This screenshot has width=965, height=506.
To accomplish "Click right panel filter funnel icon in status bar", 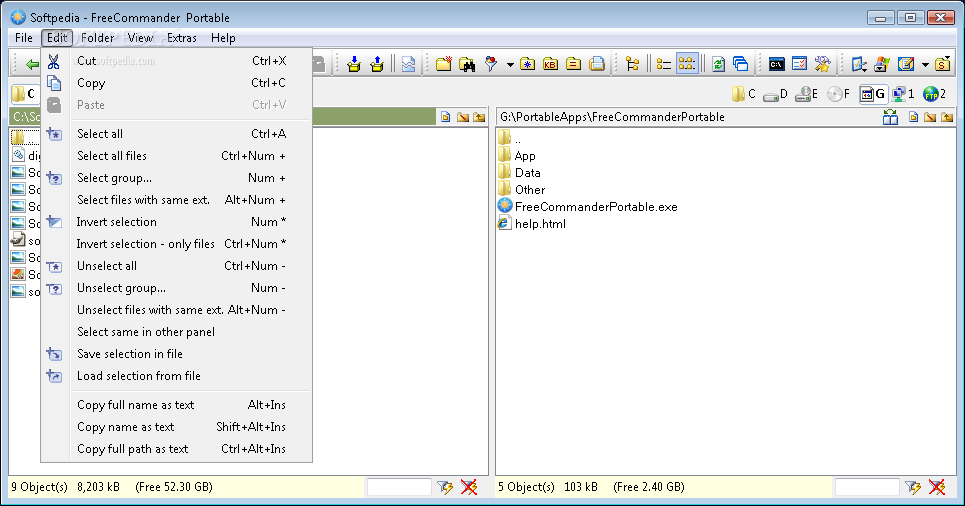I will tap(913, 488).
